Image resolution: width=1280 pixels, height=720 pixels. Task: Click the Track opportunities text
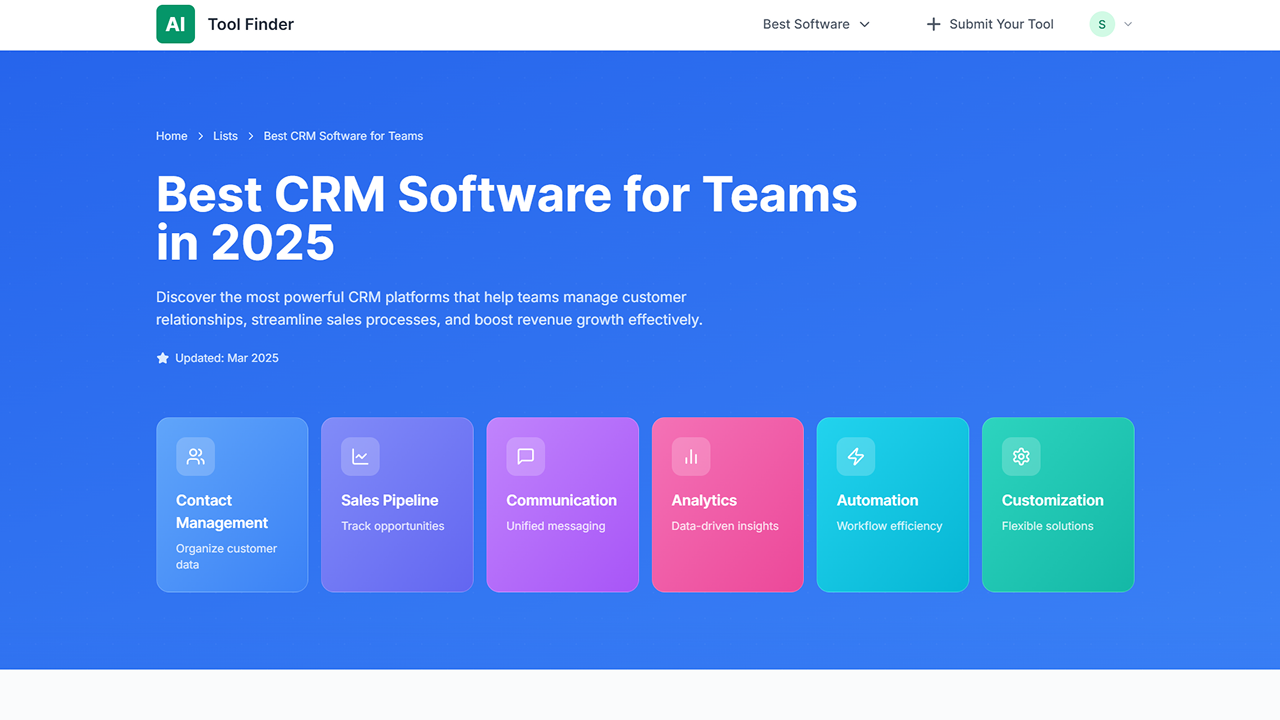pos(392,526)
